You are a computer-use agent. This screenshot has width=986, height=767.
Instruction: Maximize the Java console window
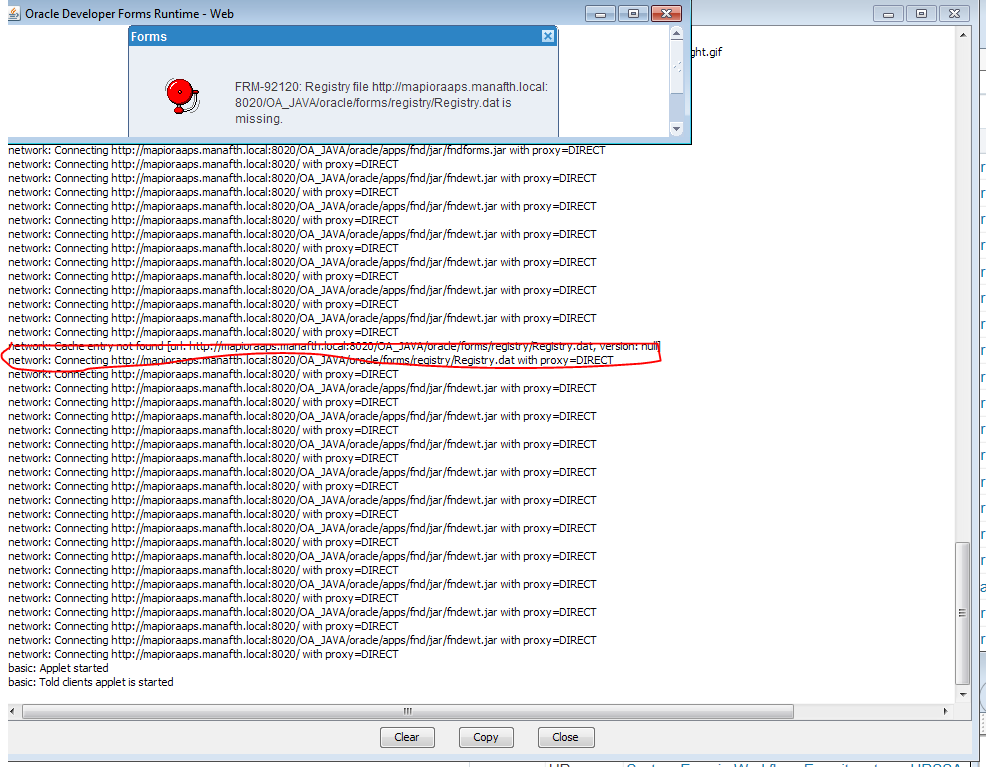[921, 14]
